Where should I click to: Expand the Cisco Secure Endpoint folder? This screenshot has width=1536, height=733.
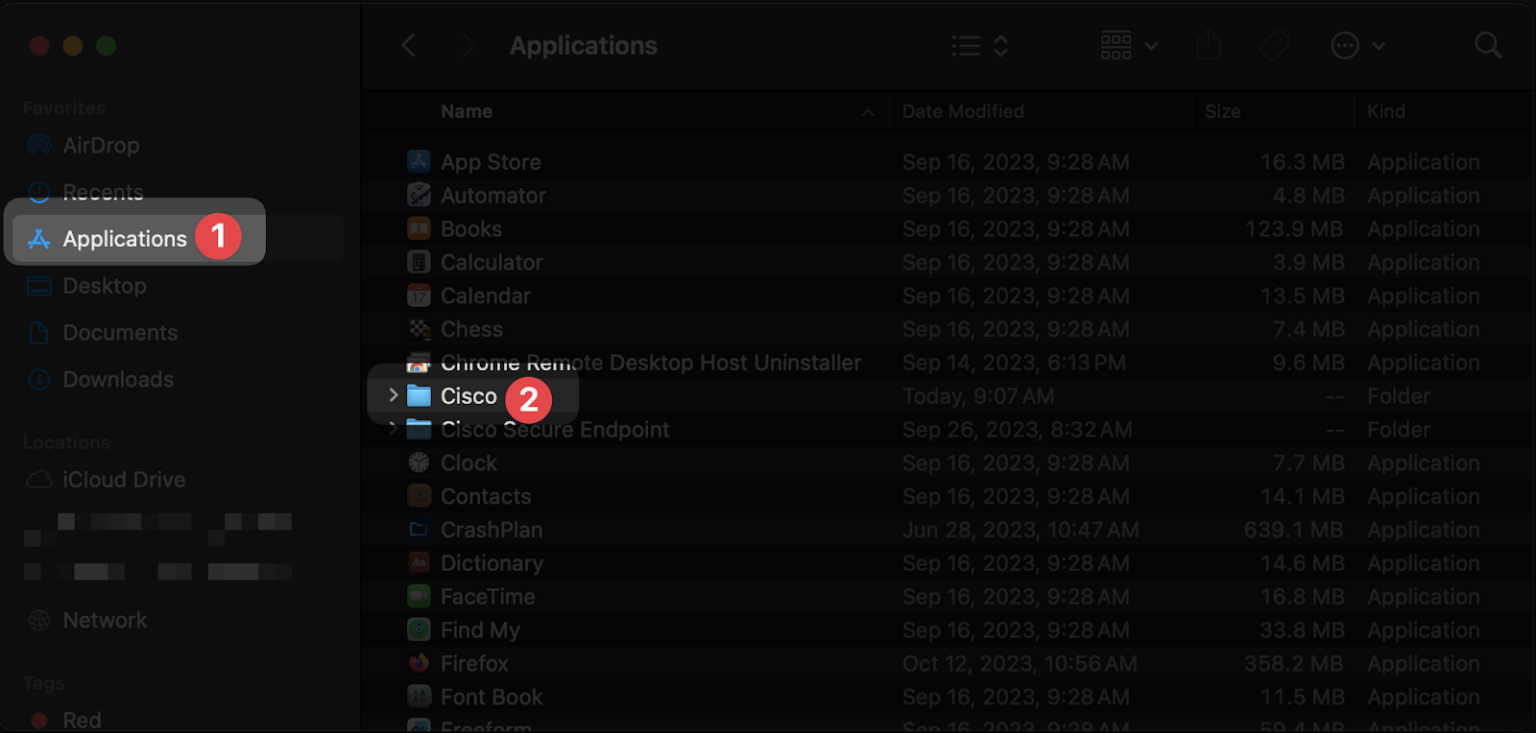click(x=392, y=429)
